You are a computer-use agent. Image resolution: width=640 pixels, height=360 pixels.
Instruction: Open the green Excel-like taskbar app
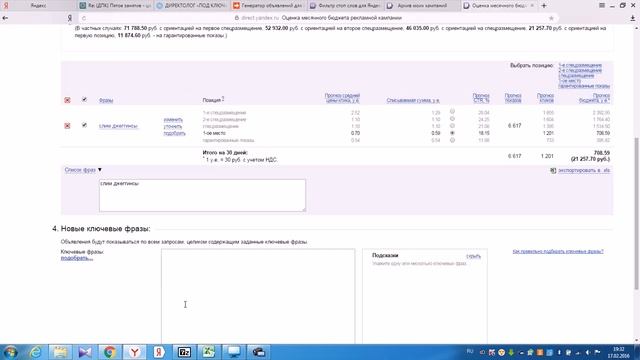[x=209, y=352]
